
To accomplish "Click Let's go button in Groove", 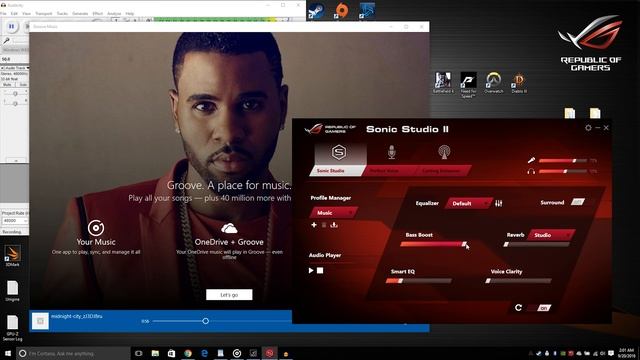I will 229,295.
